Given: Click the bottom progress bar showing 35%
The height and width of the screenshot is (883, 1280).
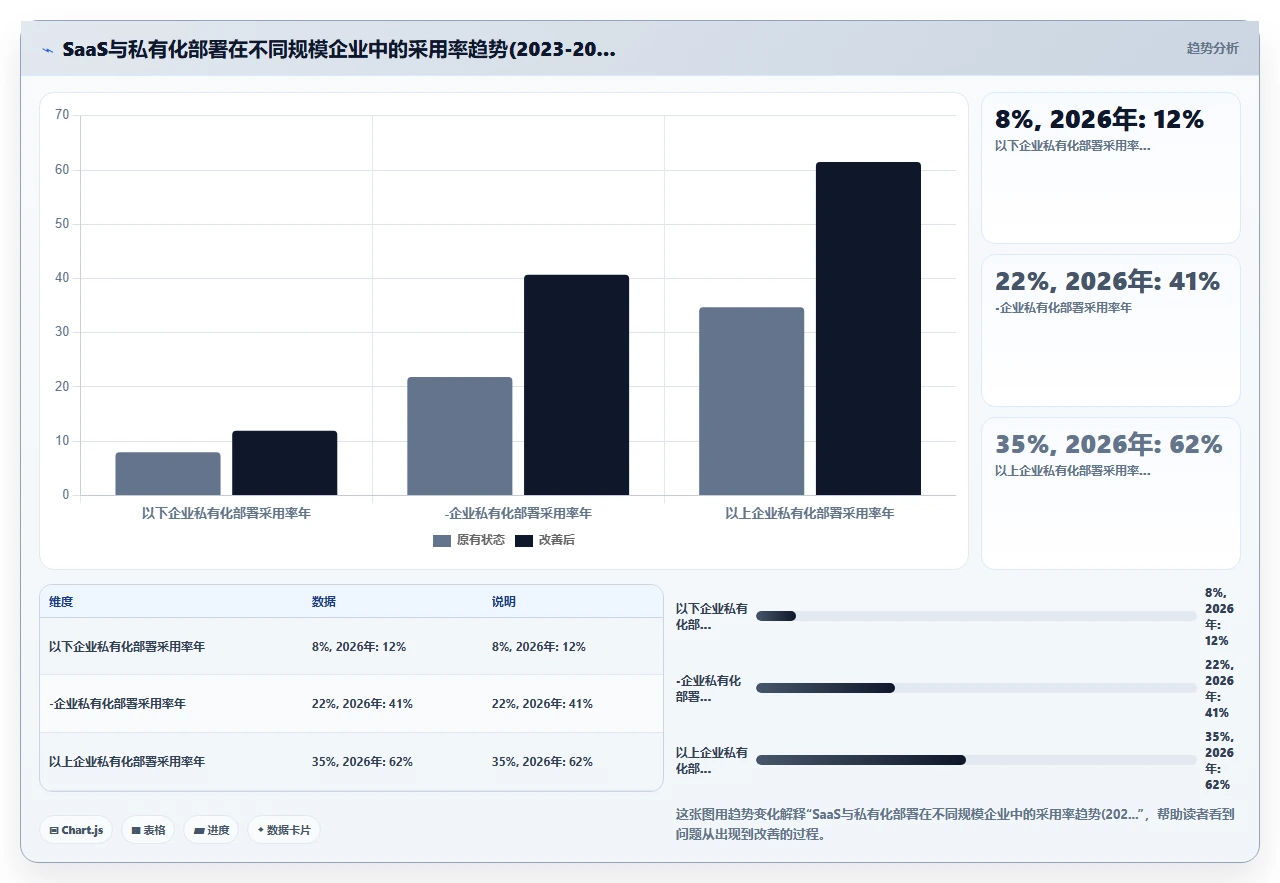Looking at the screenshot, I should pyautogui.click(x=976, y=760).
